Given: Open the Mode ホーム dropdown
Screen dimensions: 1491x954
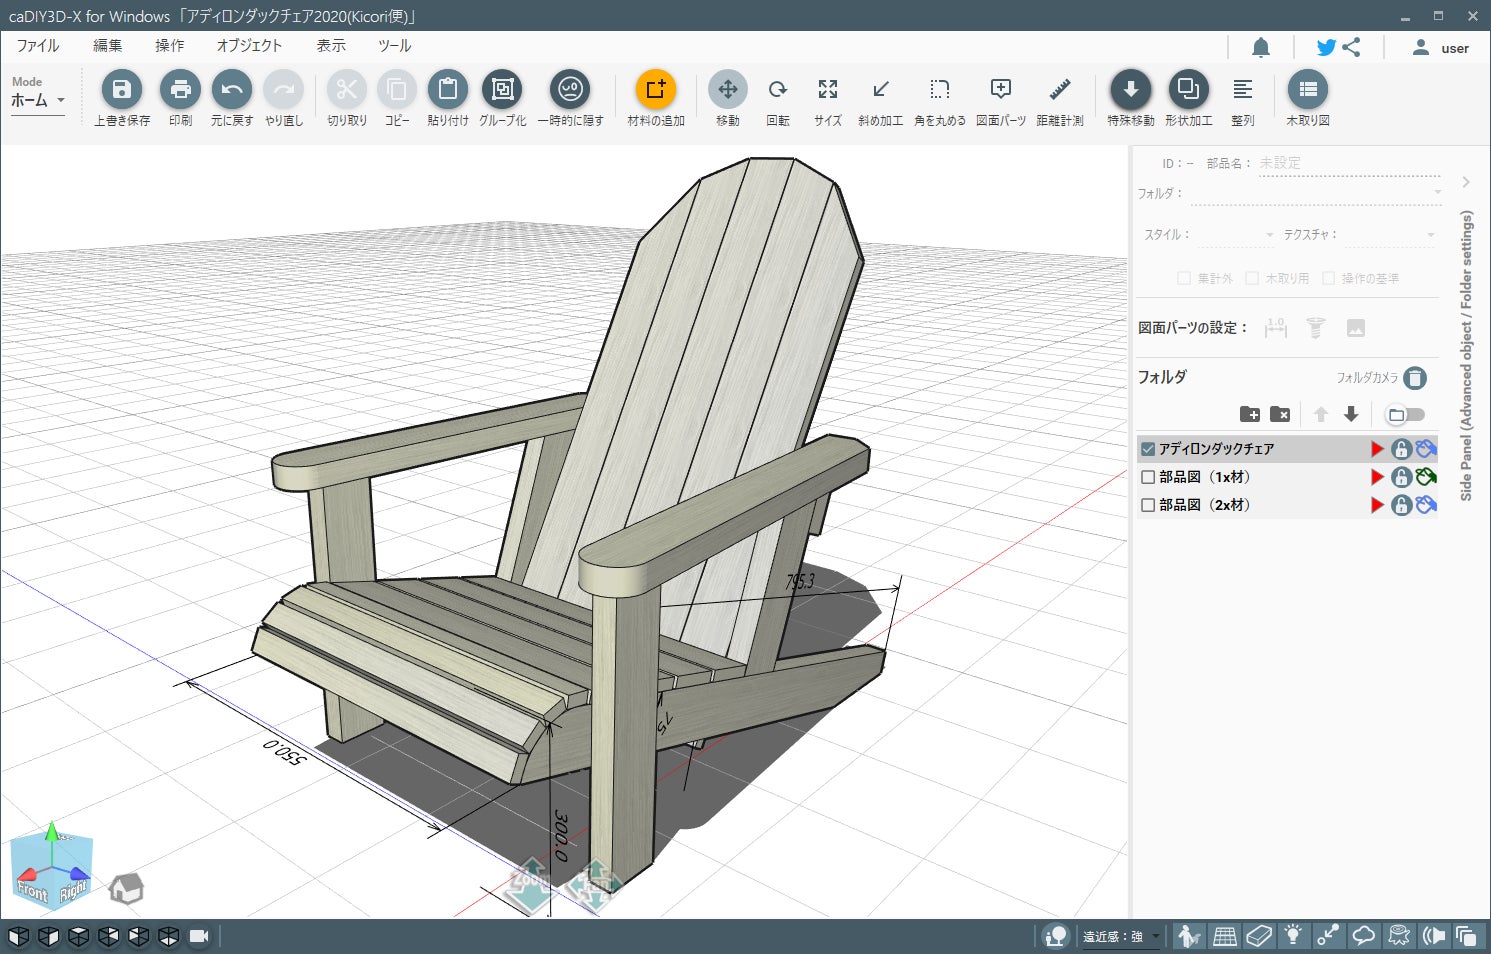Looking at the screenshot, I should coord(38,100).
